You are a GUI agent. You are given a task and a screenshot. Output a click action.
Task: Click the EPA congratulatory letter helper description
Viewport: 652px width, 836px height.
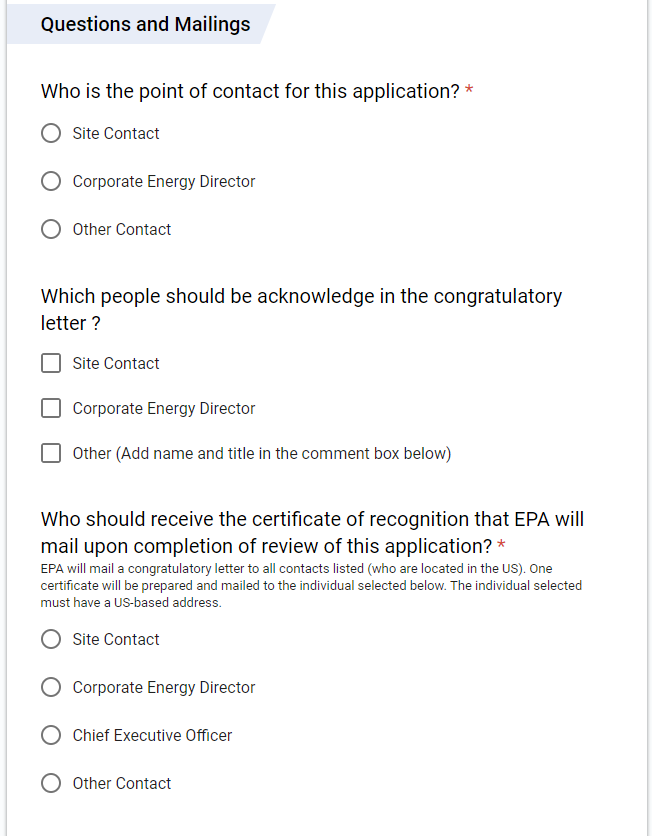(x=310, y=586)
